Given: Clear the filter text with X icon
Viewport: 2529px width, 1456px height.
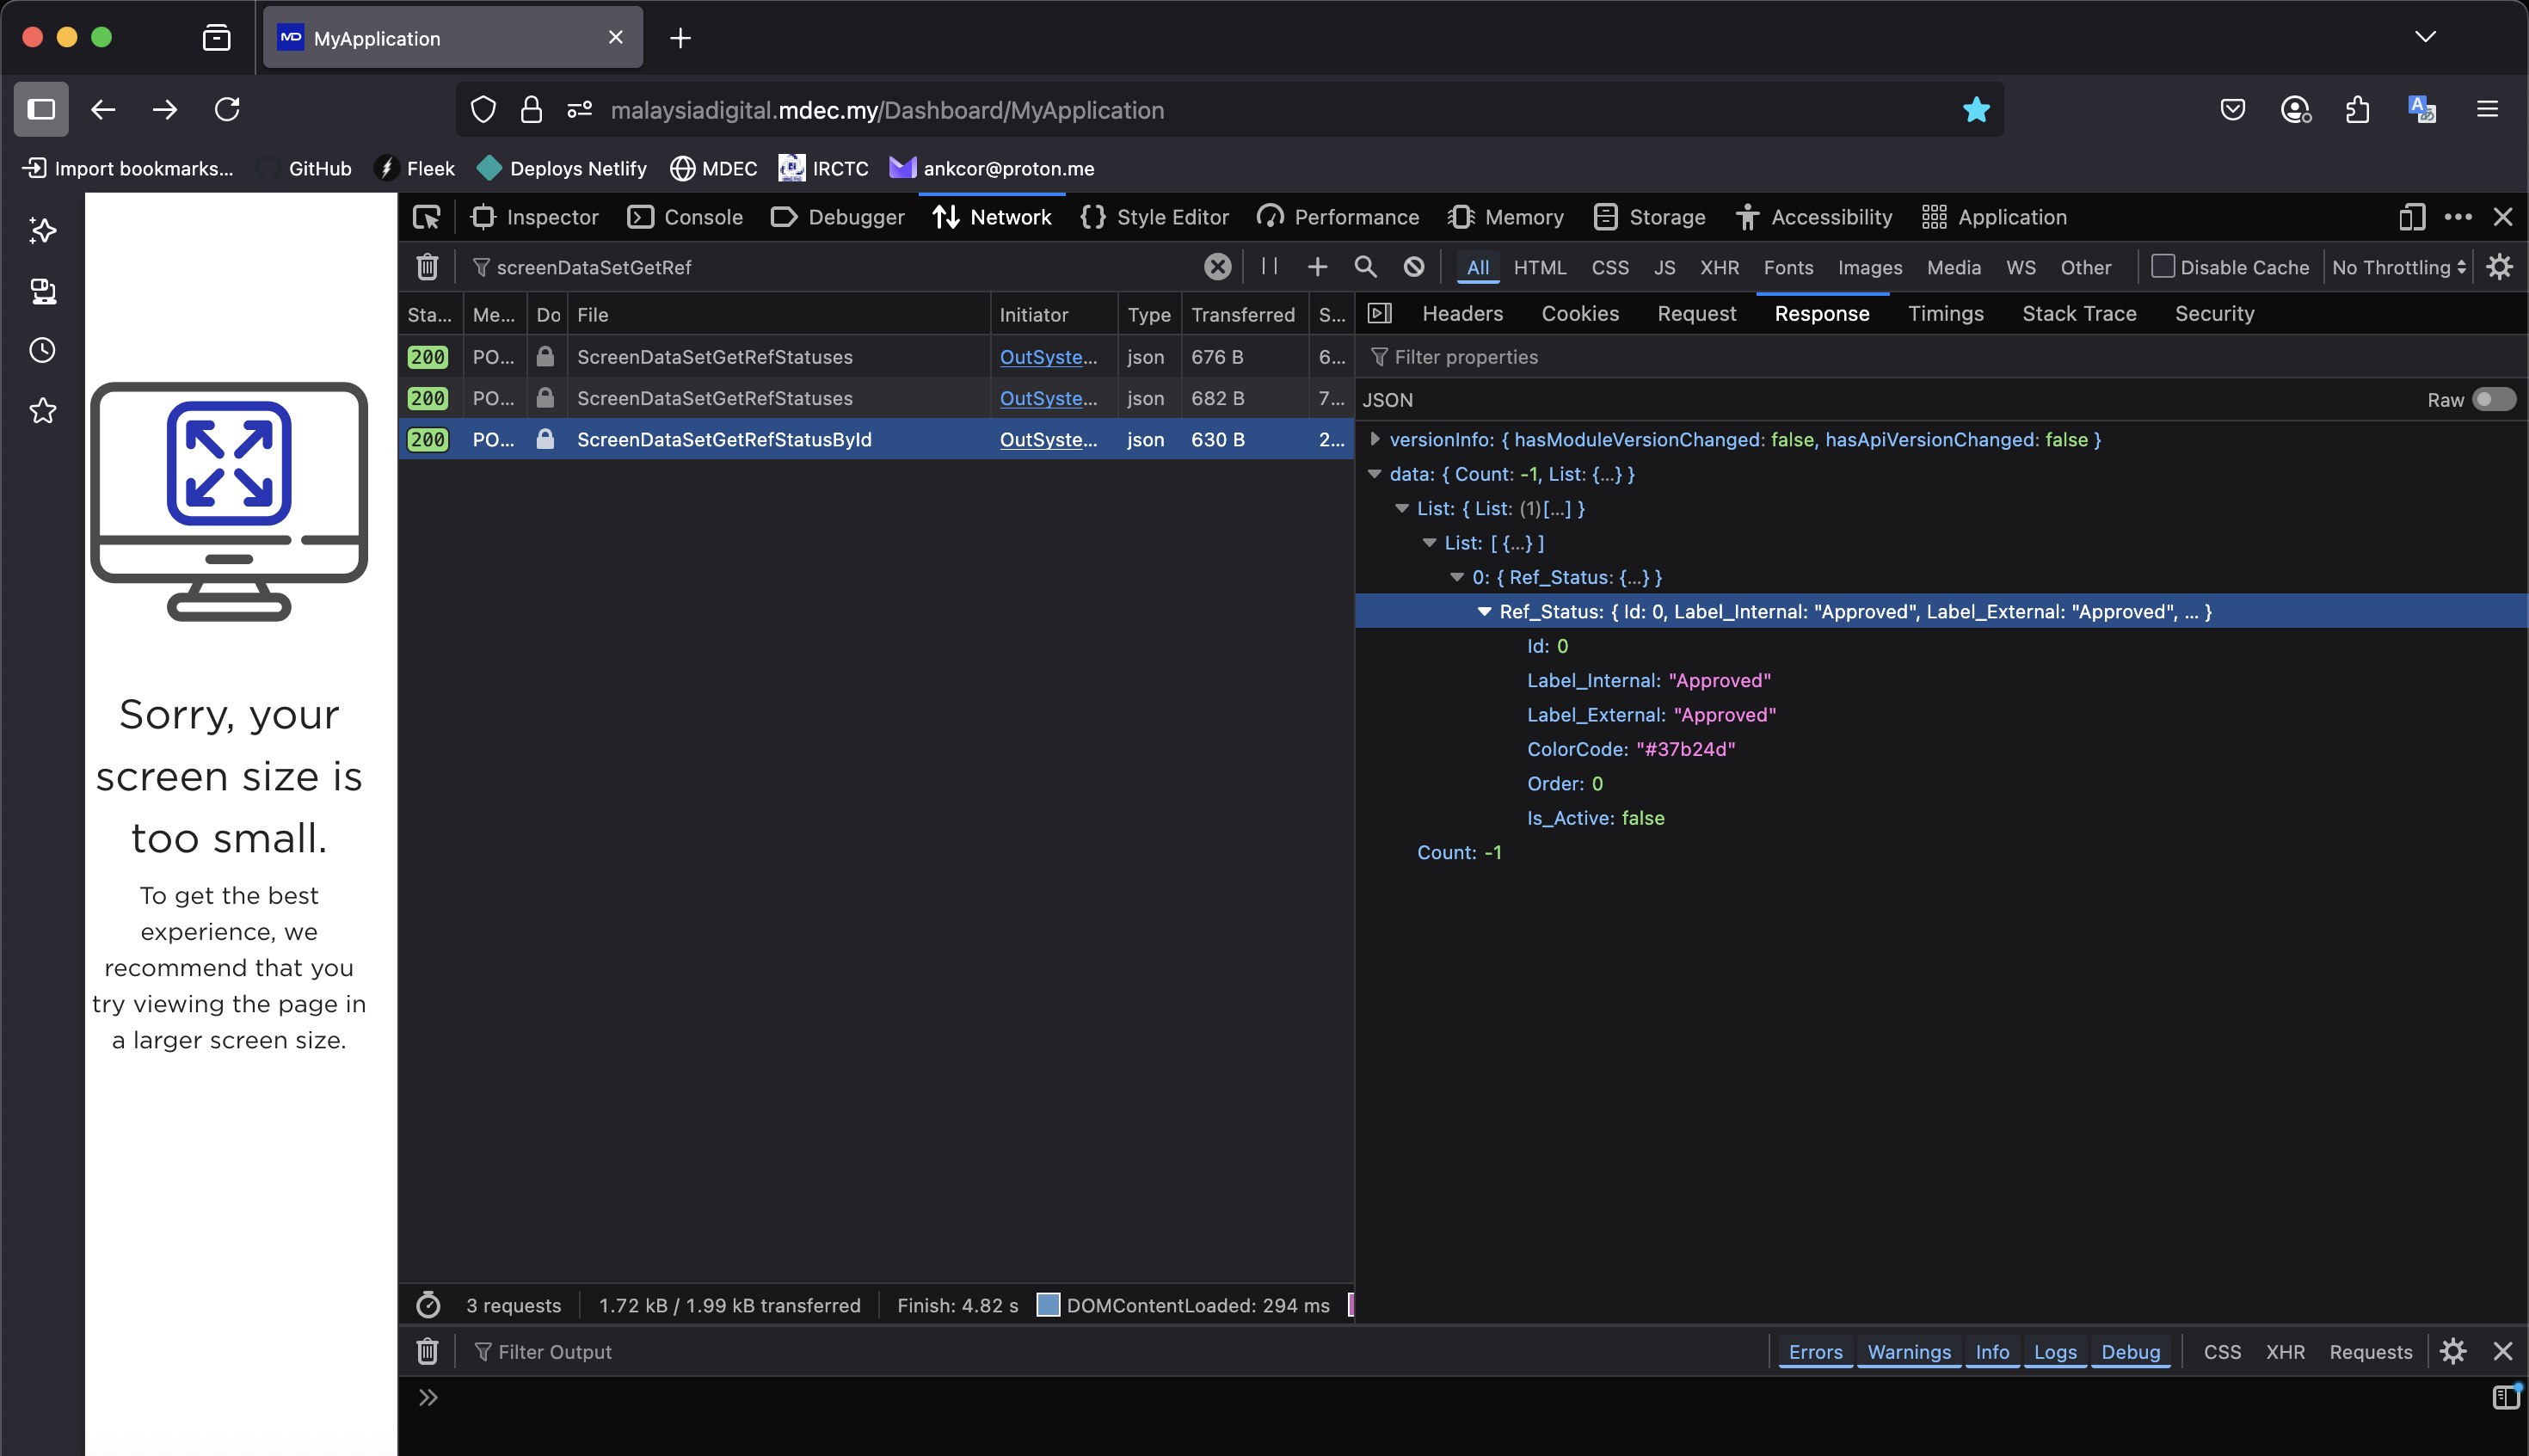Looking at the screenshot, I should [x=1217, y=267].
